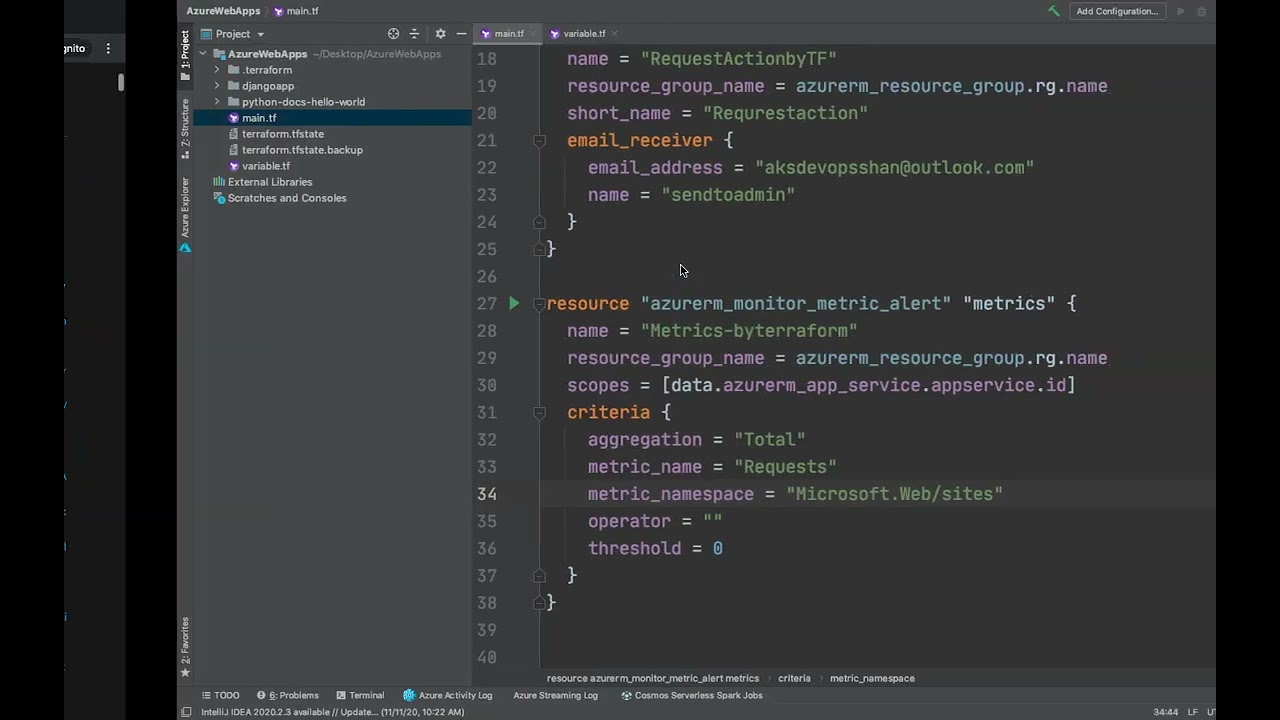Toggle the Azure Explorer tool window stripe
Viewport: 1280px width, 720px height.
(x=185, y=214)
